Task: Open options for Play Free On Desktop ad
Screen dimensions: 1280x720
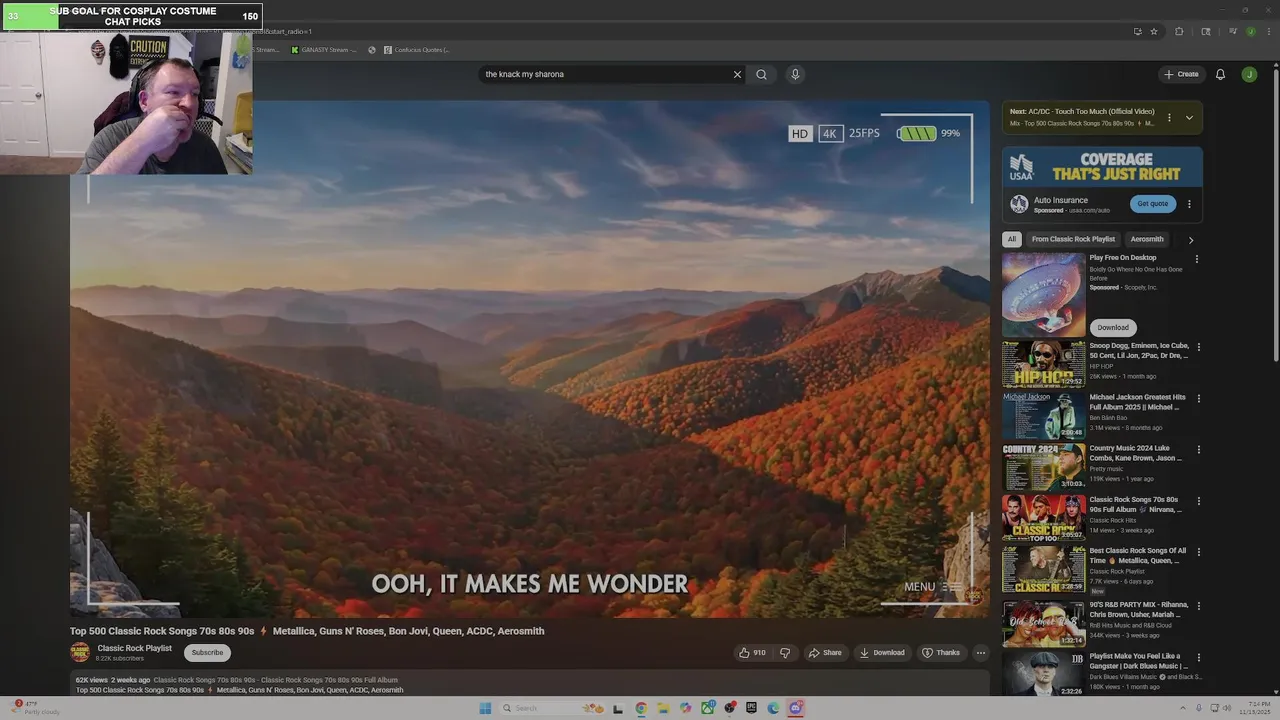Action: tap(1197, 259)
